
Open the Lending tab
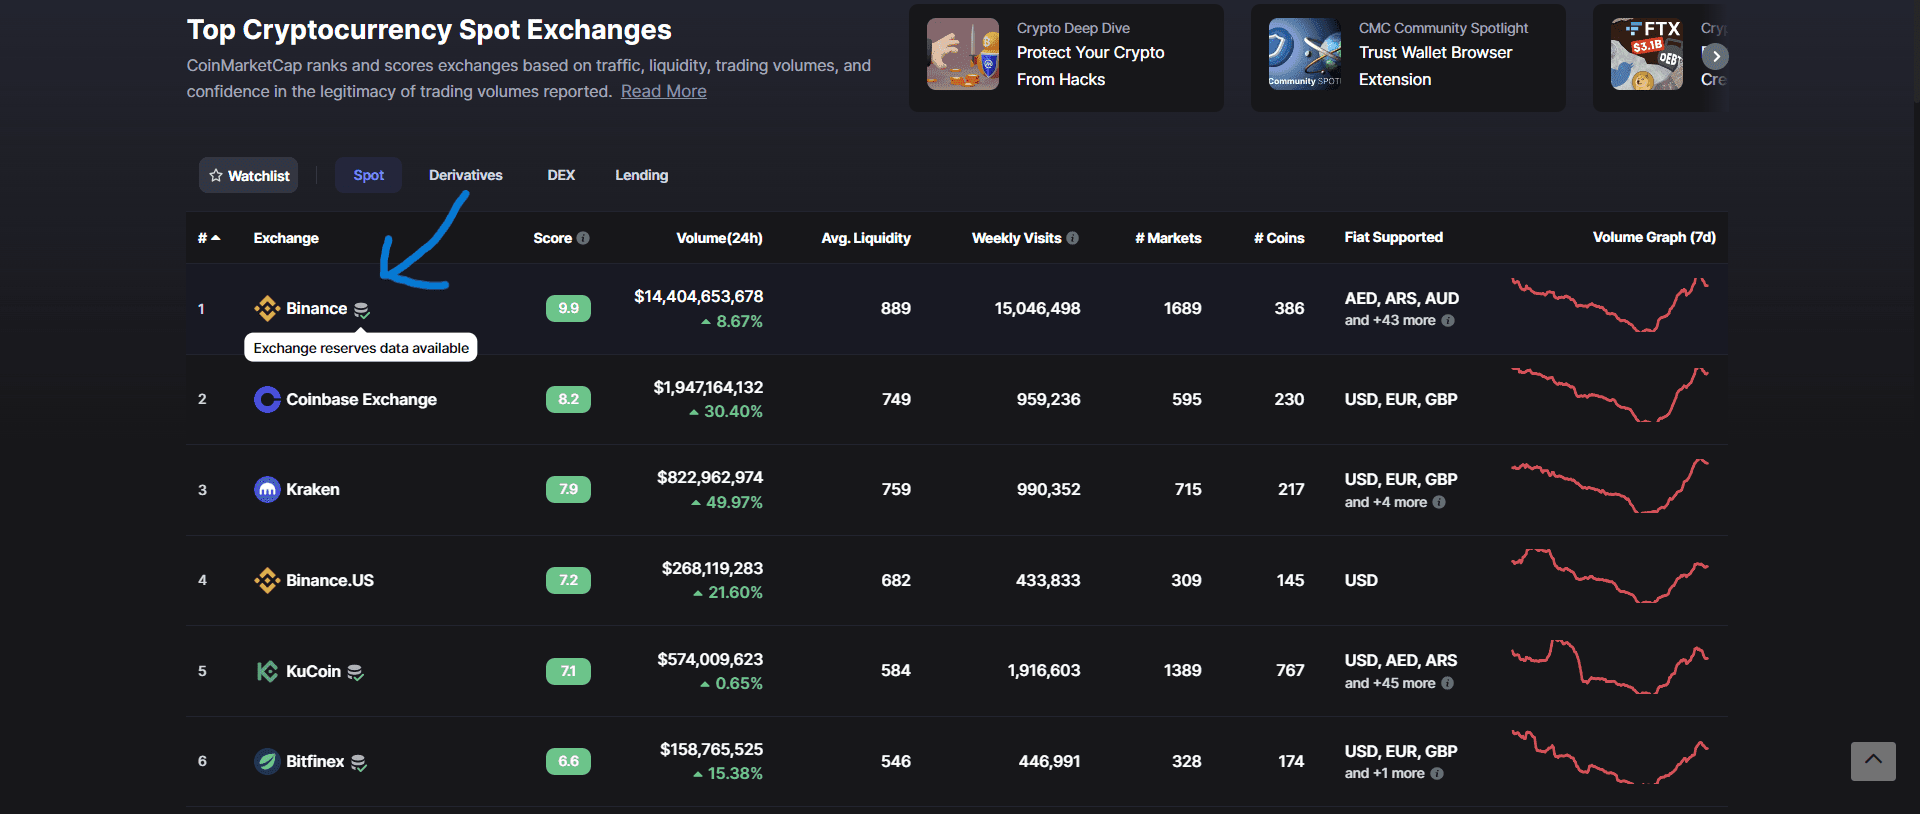coord(641,175)
